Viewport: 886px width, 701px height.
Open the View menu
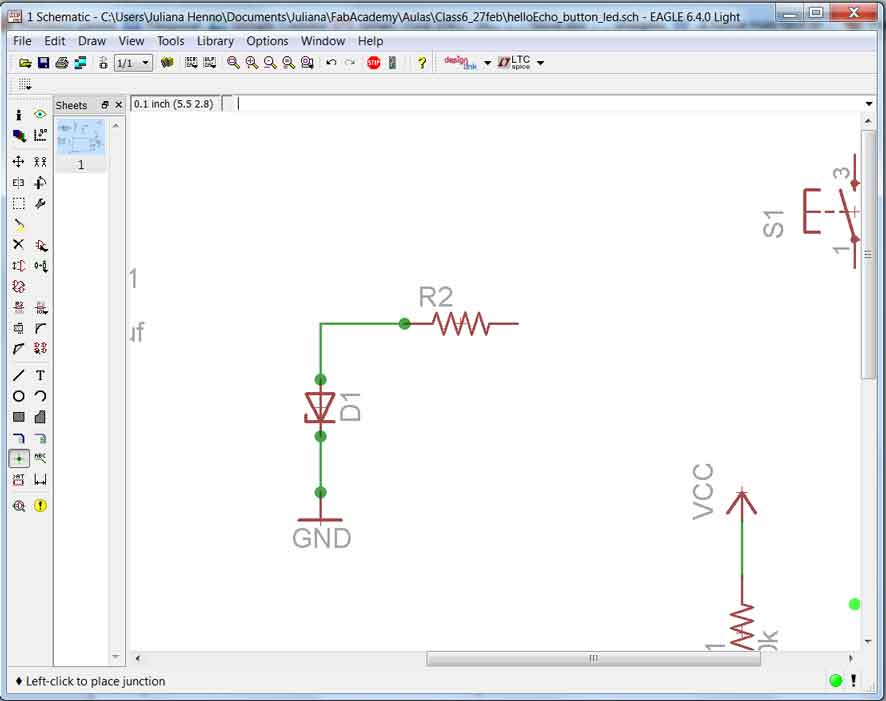click(131, 41)
